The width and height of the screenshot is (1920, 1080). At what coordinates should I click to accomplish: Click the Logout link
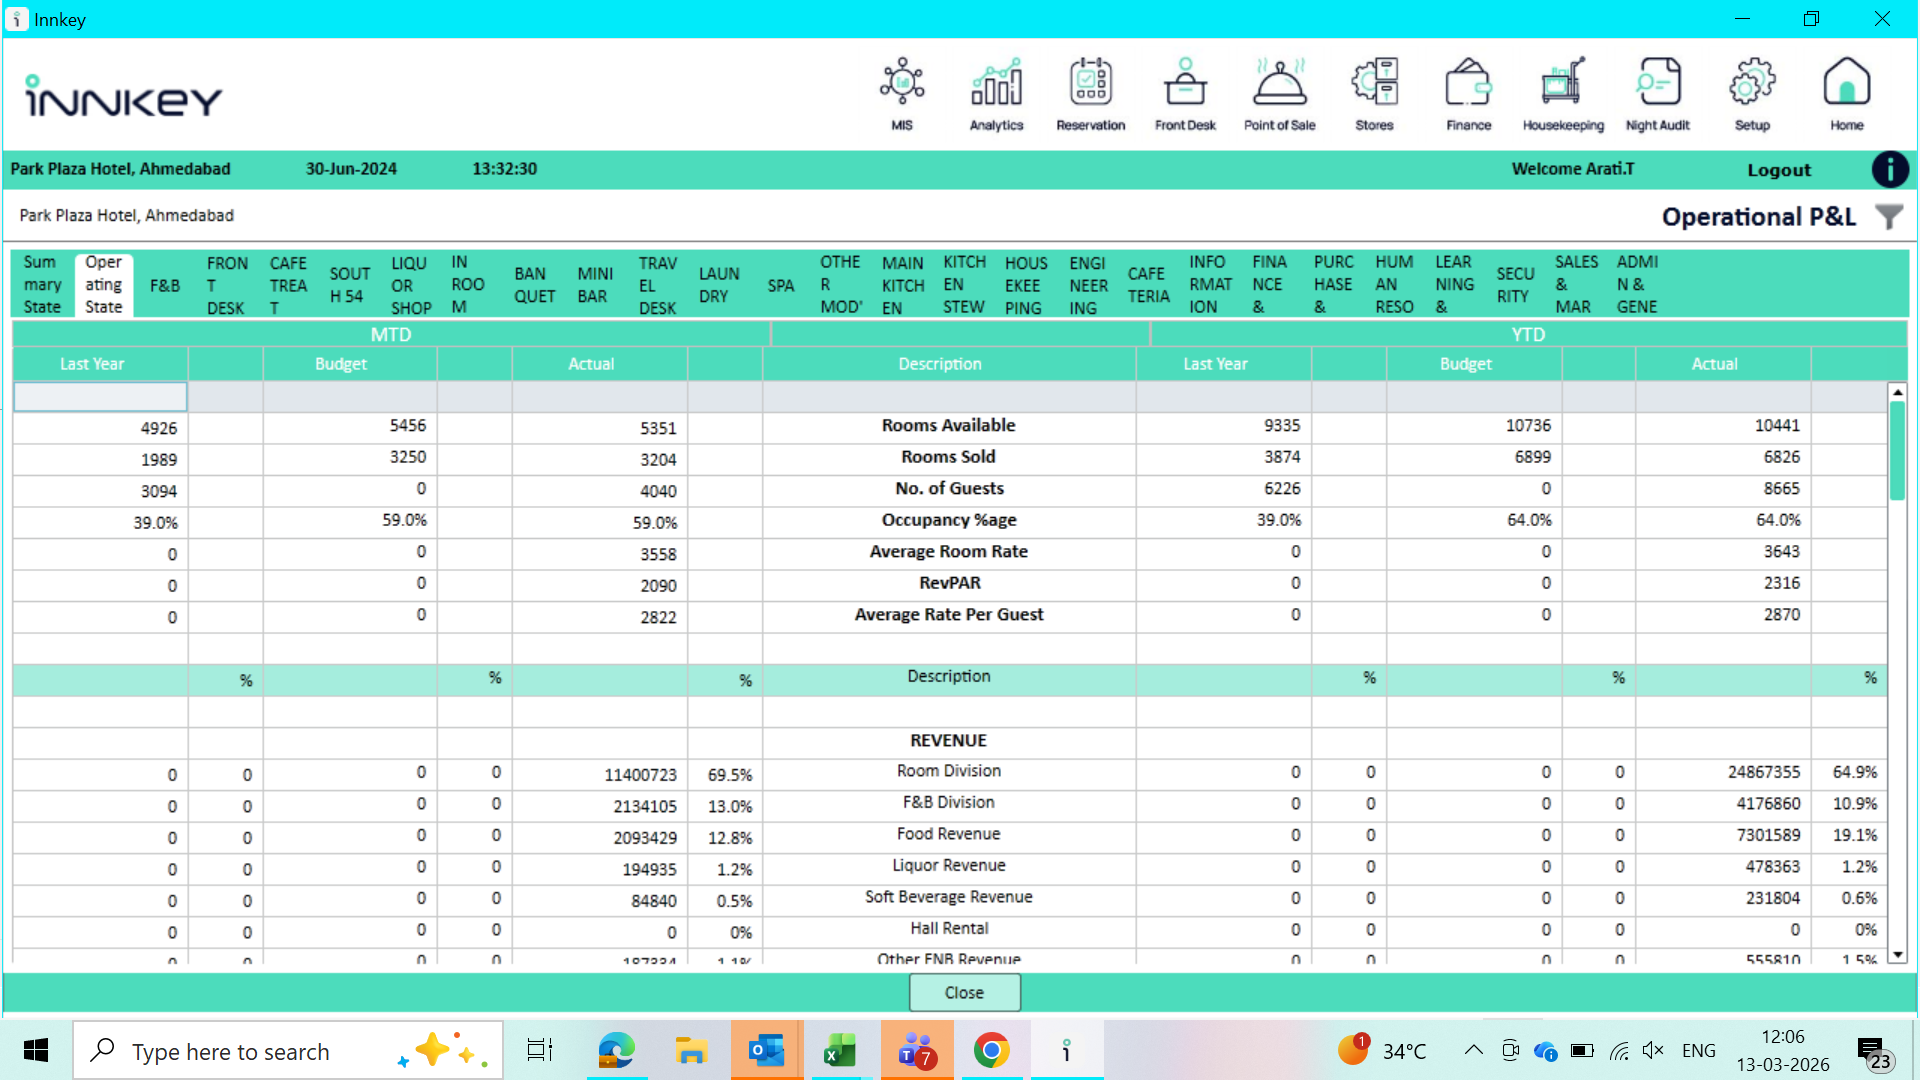coord(1778,170)
